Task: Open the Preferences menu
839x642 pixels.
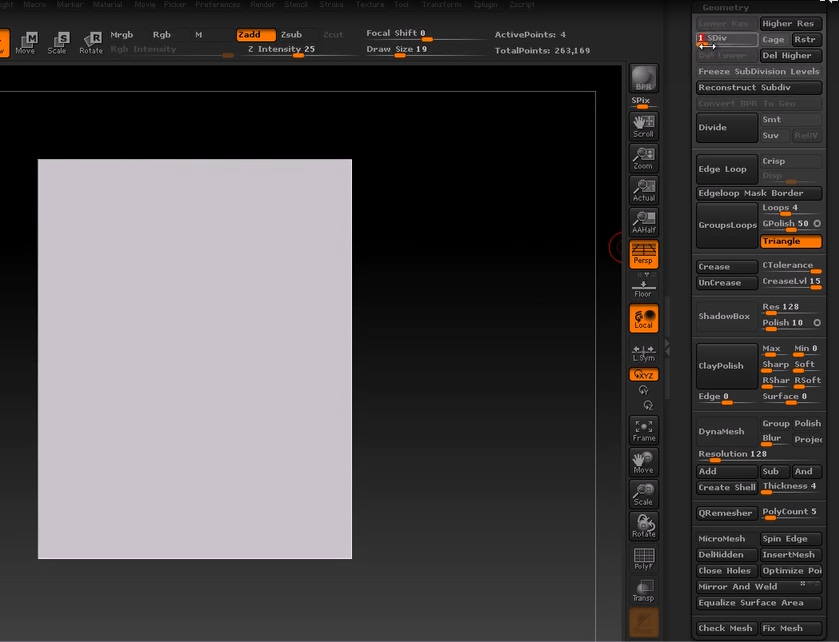Action: 217,4
